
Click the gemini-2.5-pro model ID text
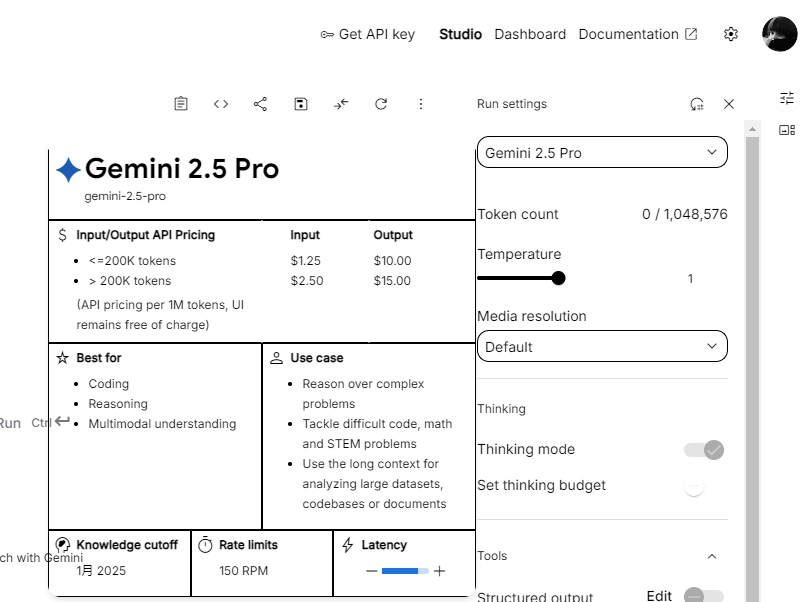point(125,196)
